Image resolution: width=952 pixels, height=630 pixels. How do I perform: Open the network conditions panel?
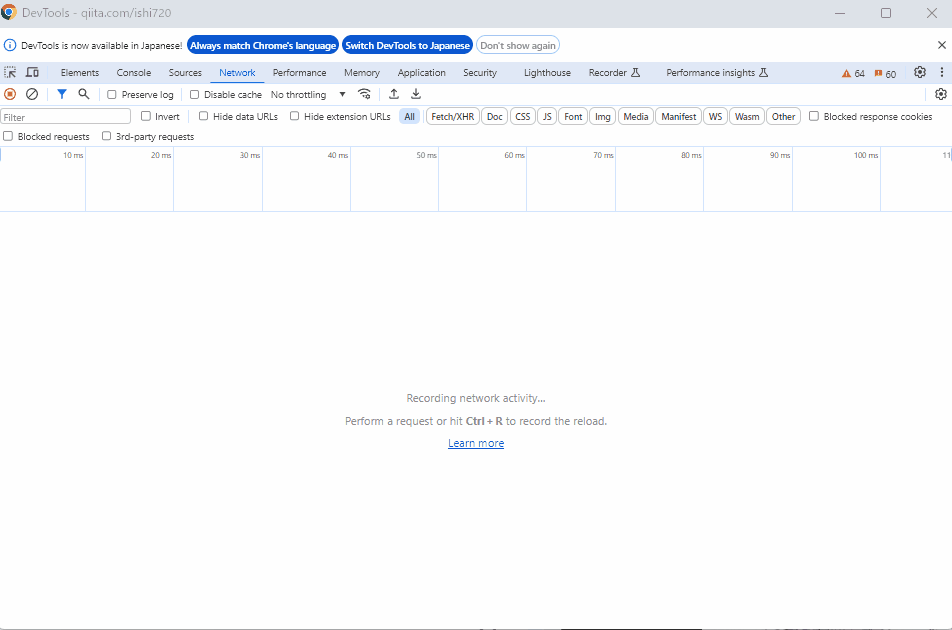(364, 94)
